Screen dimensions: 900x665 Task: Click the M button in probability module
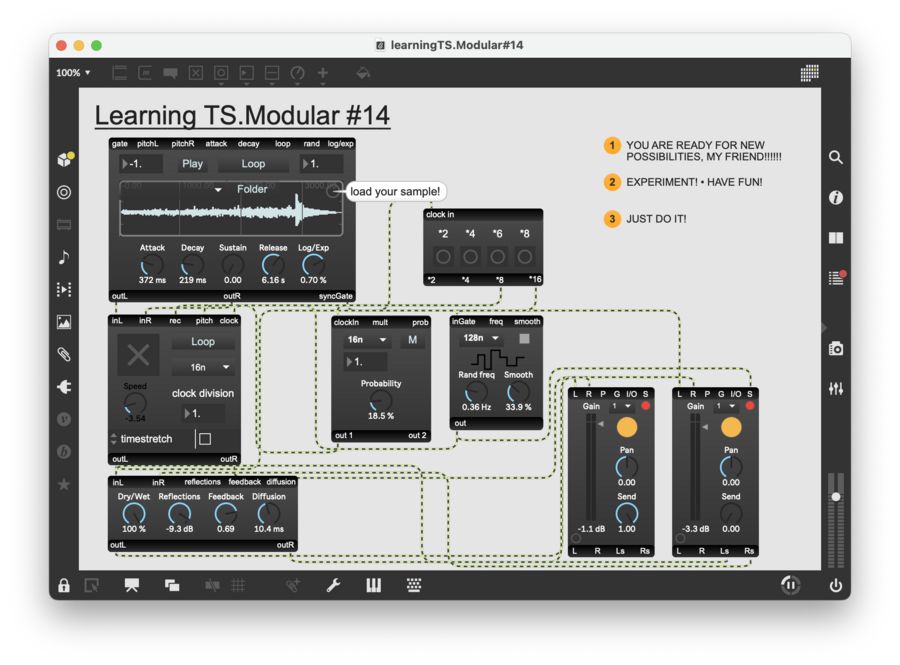click(x=413, y=340)
